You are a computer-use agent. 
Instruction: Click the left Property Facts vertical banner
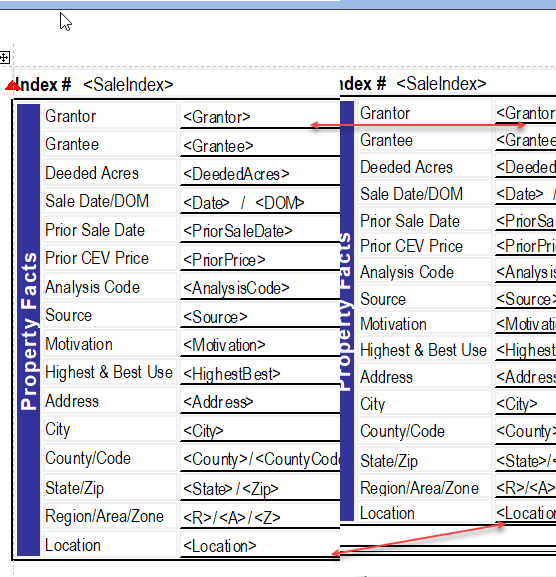(x=28, y=330)
